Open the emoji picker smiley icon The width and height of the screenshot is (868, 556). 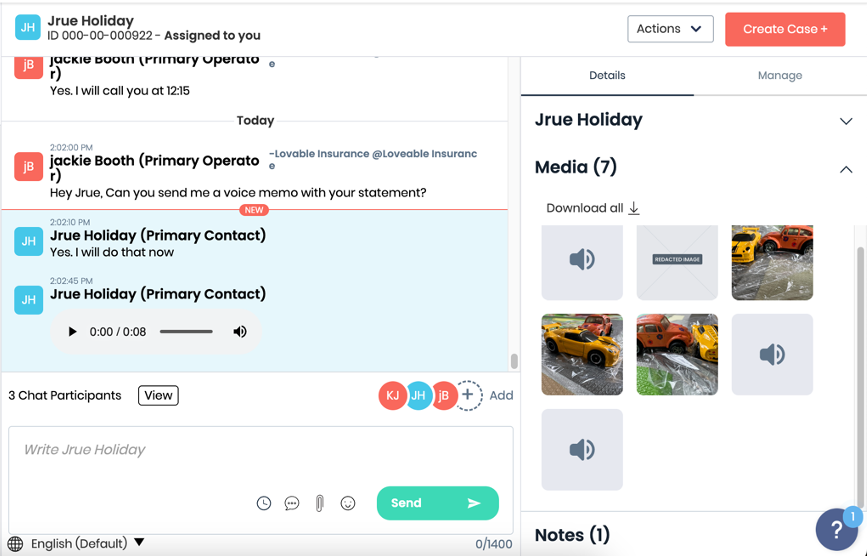348,504
